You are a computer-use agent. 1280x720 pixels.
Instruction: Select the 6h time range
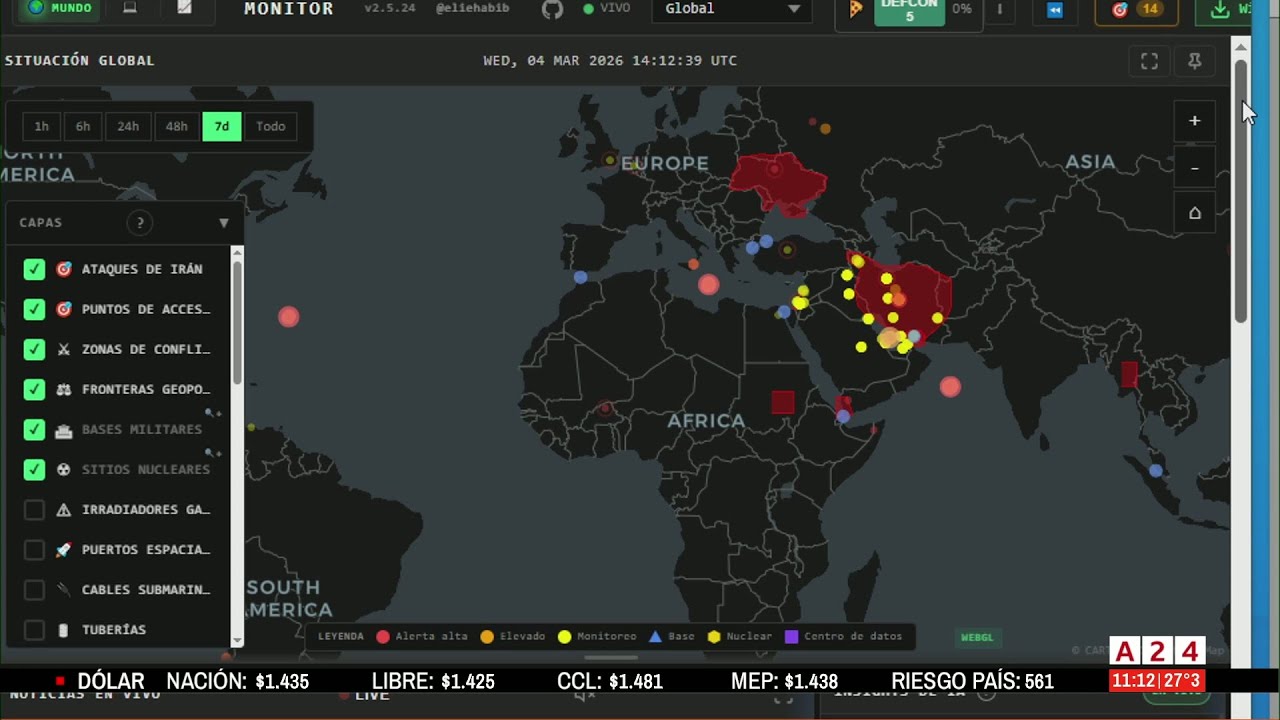83,126
